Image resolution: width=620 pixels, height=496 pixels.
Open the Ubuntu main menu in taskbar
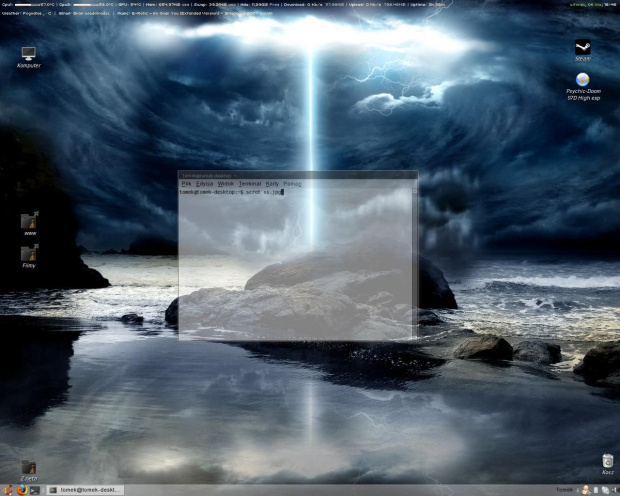point(8,490)
